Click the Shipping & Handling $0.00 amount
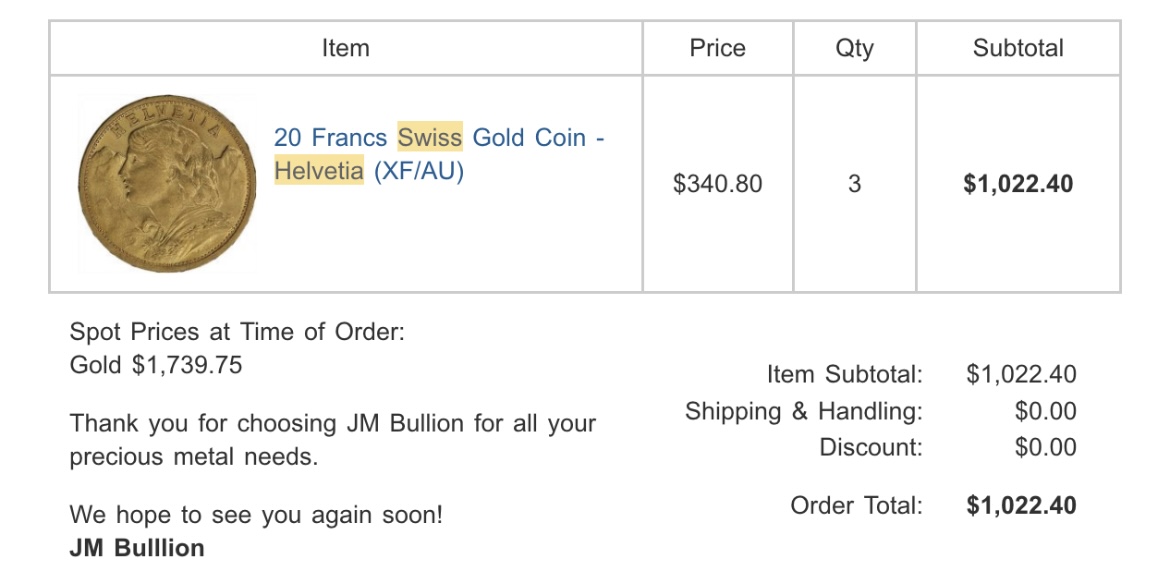 [1045, 411]
